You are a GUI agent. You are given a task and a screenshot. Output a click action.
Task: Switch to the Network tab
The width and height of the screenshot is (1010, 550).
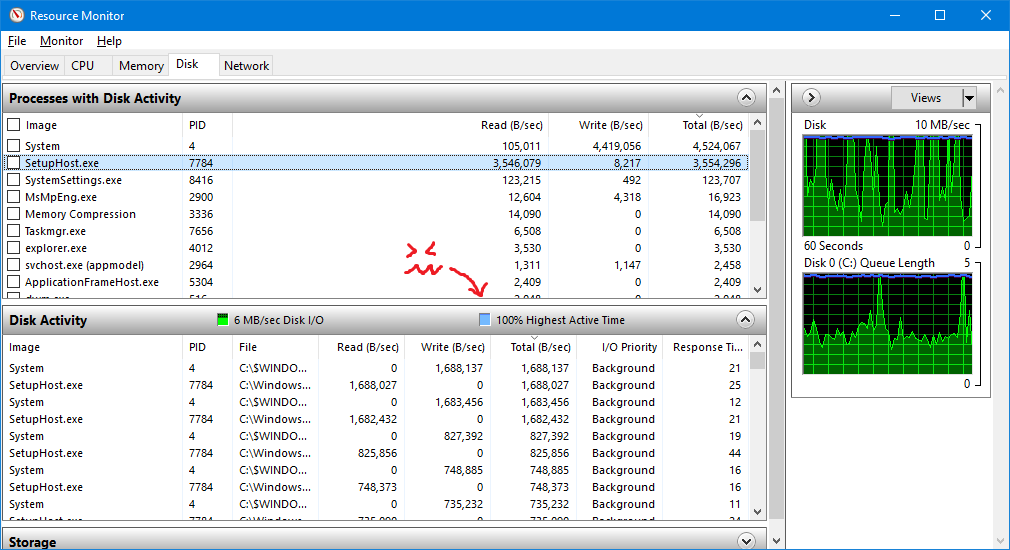click(x=246, y=66)
